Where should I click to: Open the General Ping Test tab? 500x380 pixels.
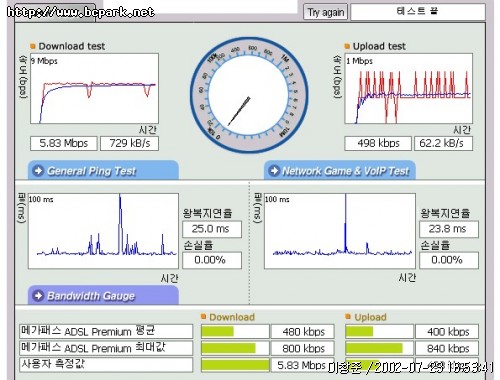tap(103, 170)
